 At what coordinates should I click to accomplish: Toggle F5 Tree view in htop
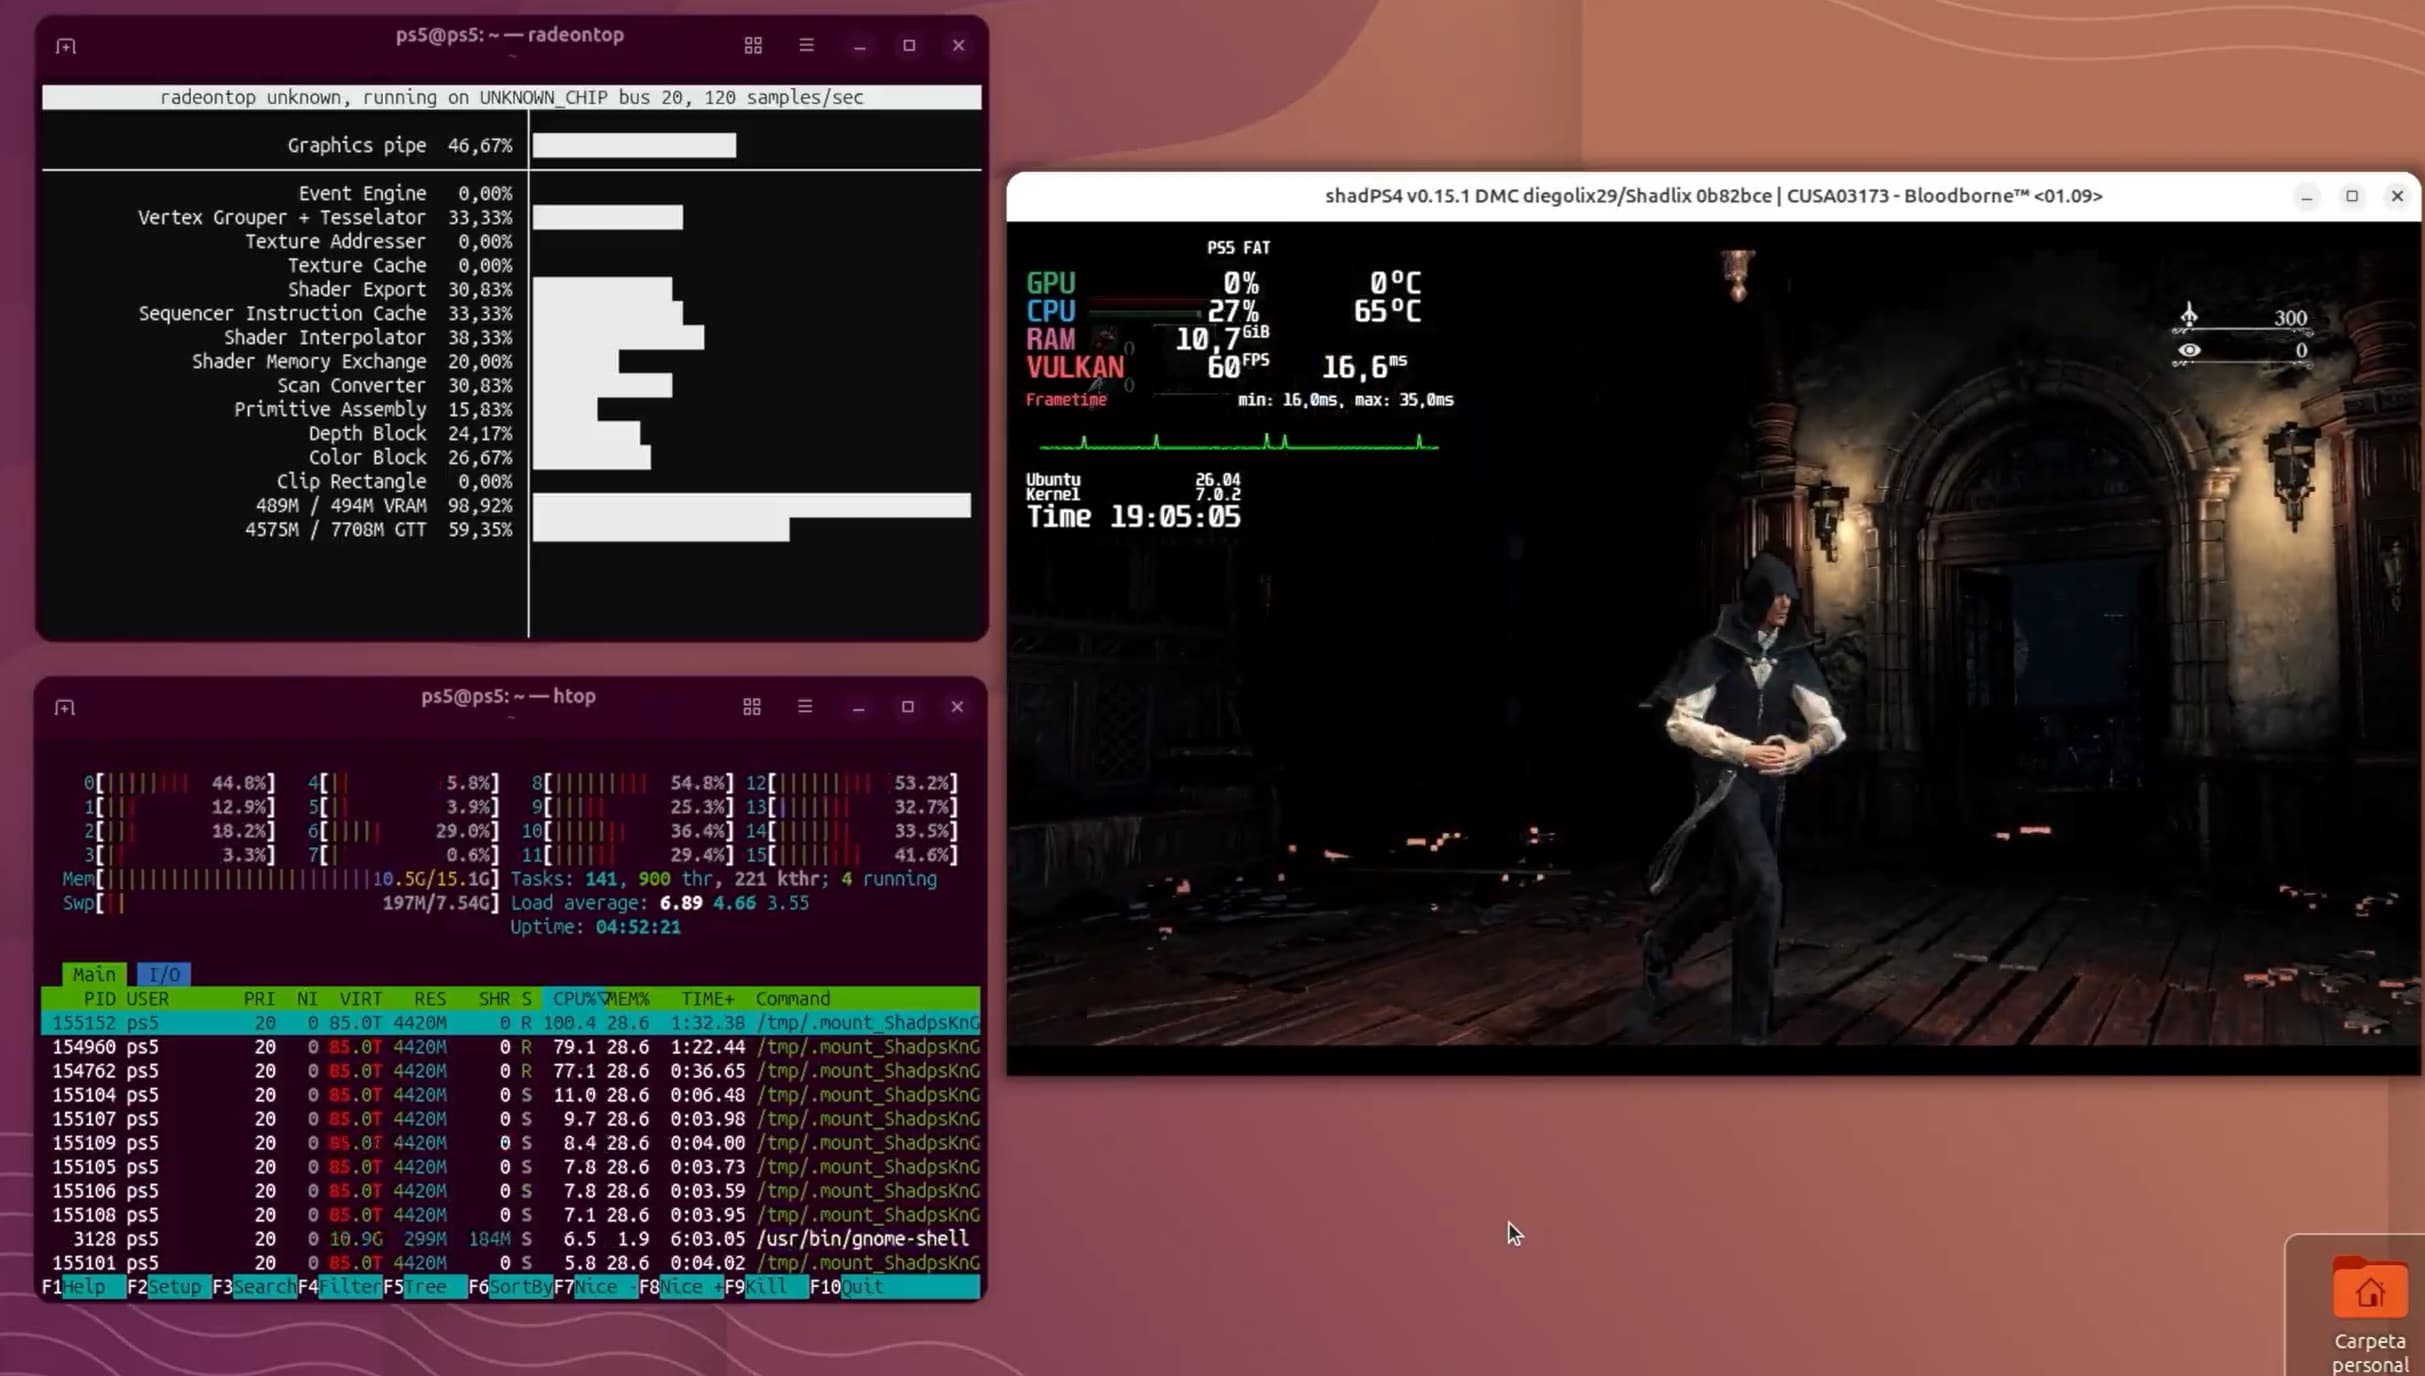click(425, 1286)
